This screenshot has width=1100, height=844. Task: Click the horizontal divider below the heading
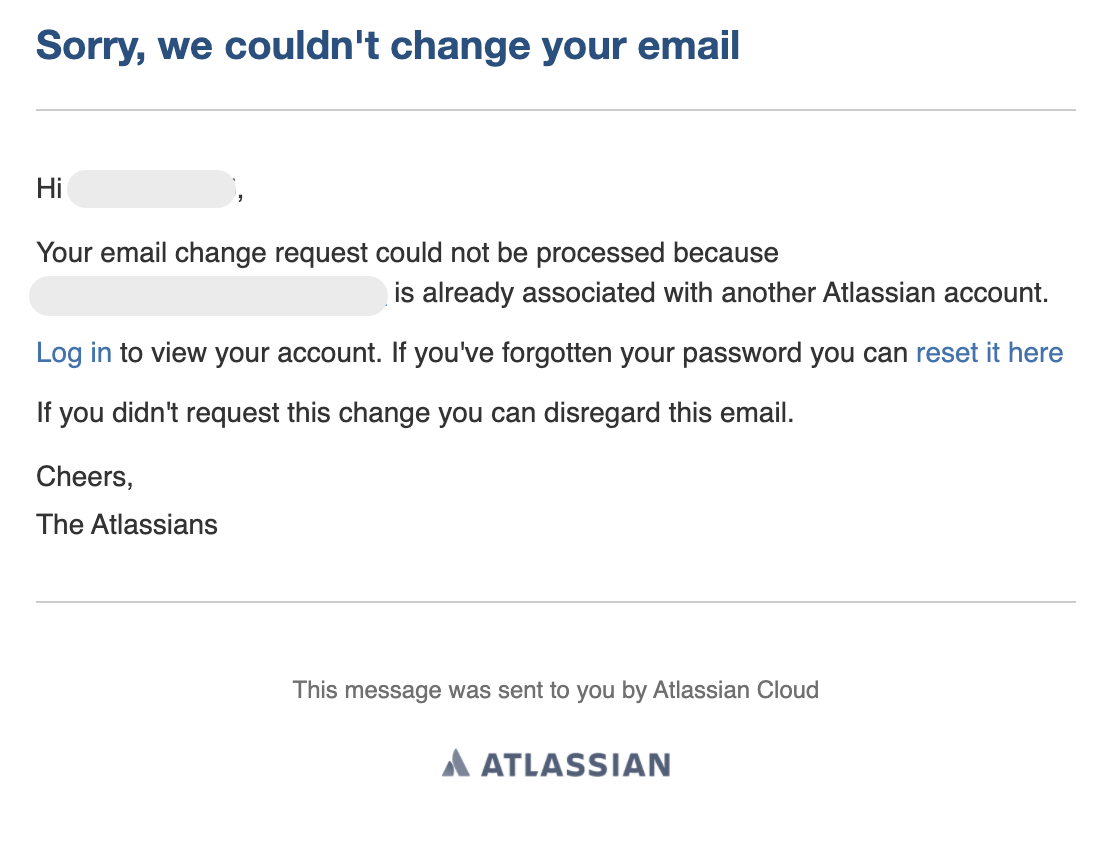555,110
